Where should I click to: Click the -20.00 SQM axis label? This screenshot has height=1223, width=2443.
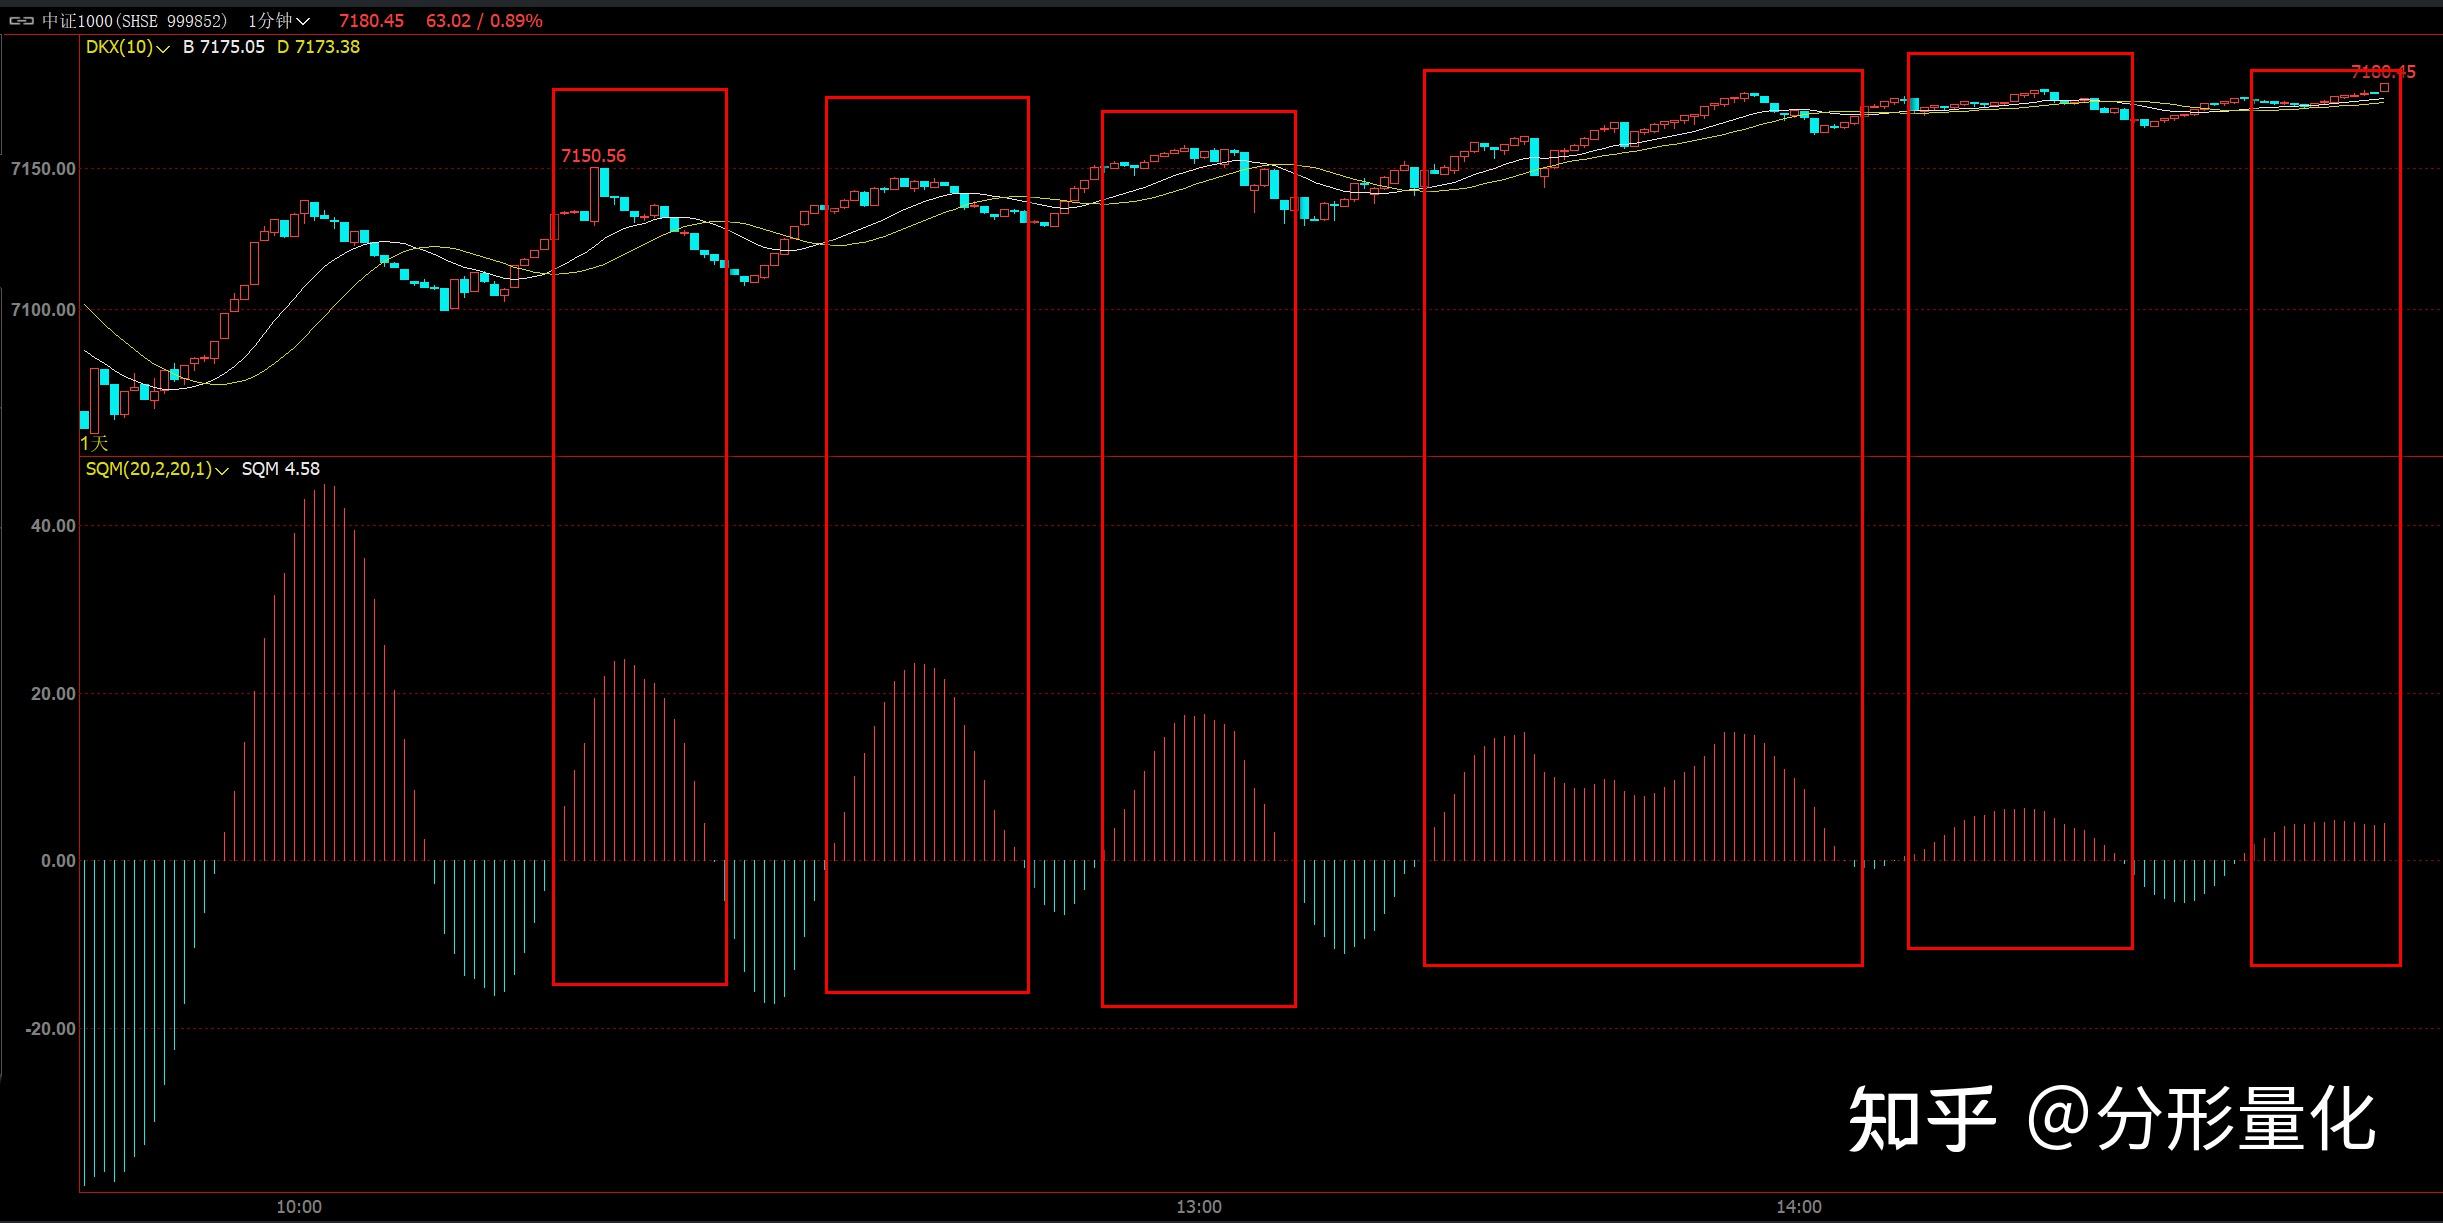tap(50, 1029)
